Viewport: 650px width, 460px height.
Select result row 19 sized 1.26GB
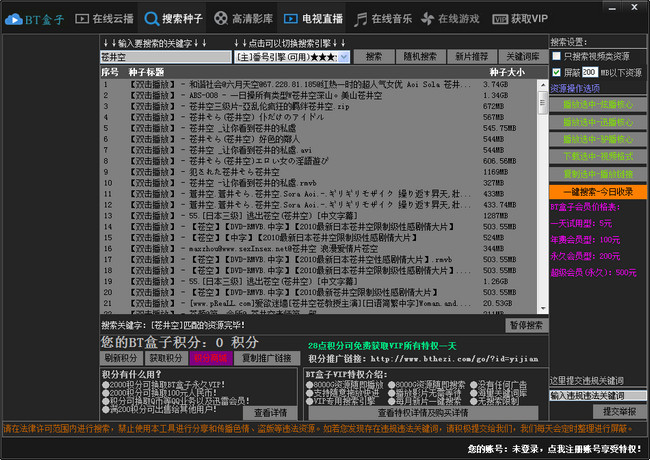click(x=318, y=281)
